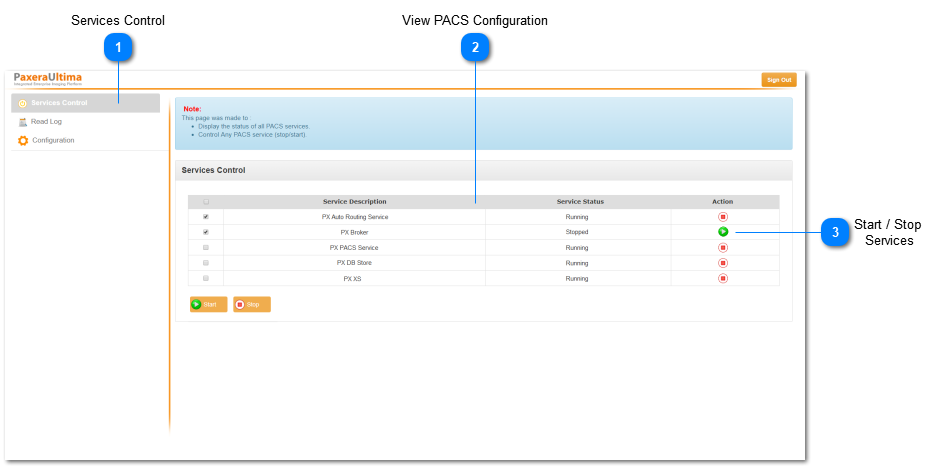The image size is (941, 469).
Task: Check the PX DB Store checkbox
Action: pos(206,263)
